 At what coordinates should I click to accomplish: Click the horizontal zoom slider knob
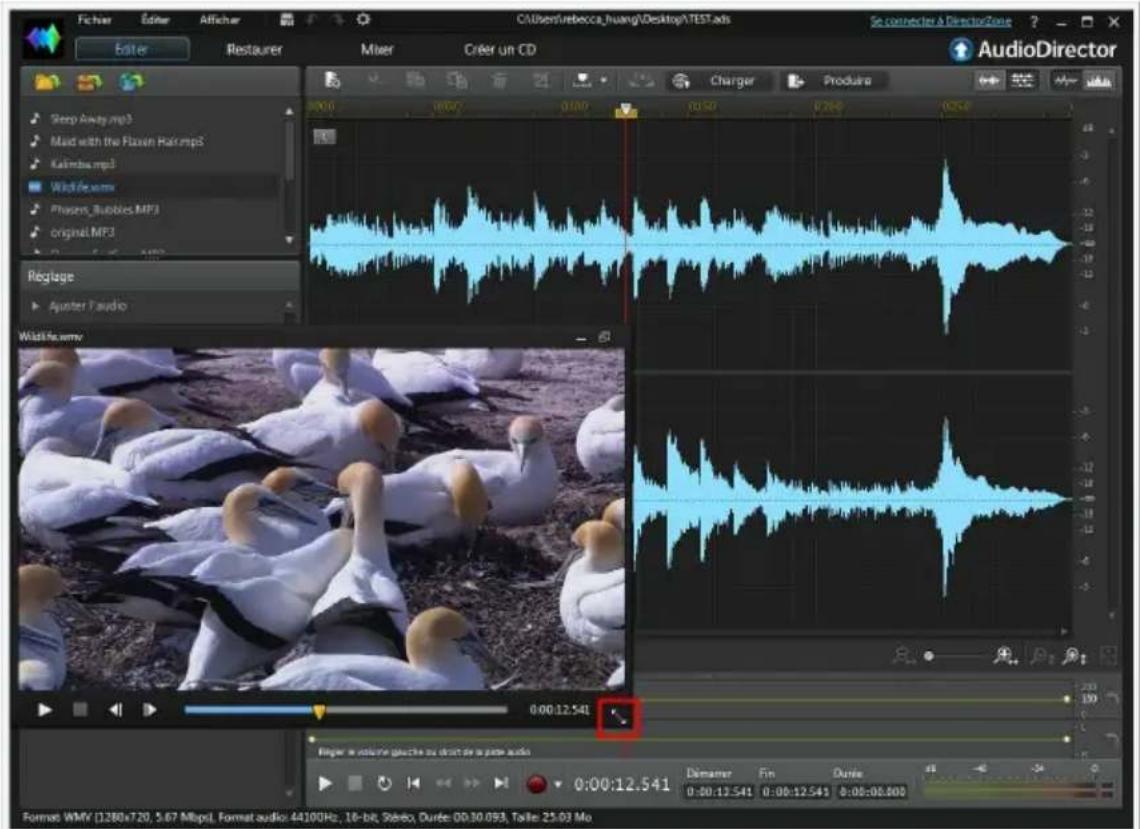point(928,656)
